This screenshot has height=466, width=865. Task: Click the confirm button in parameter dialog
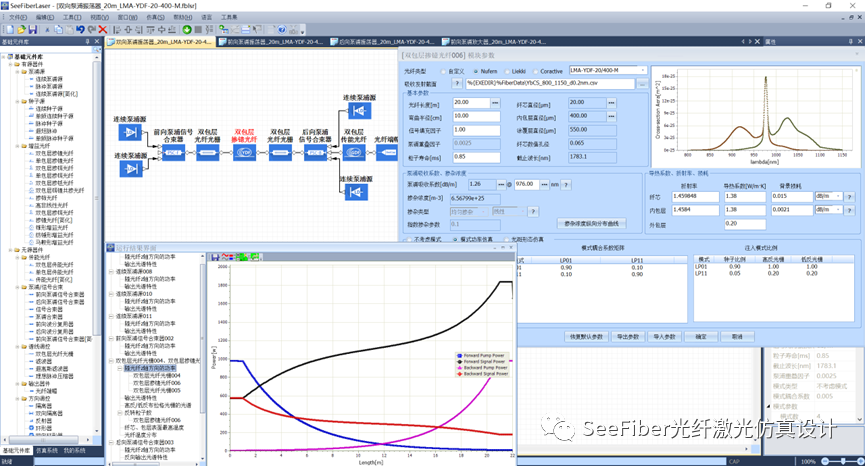(701, 336)
